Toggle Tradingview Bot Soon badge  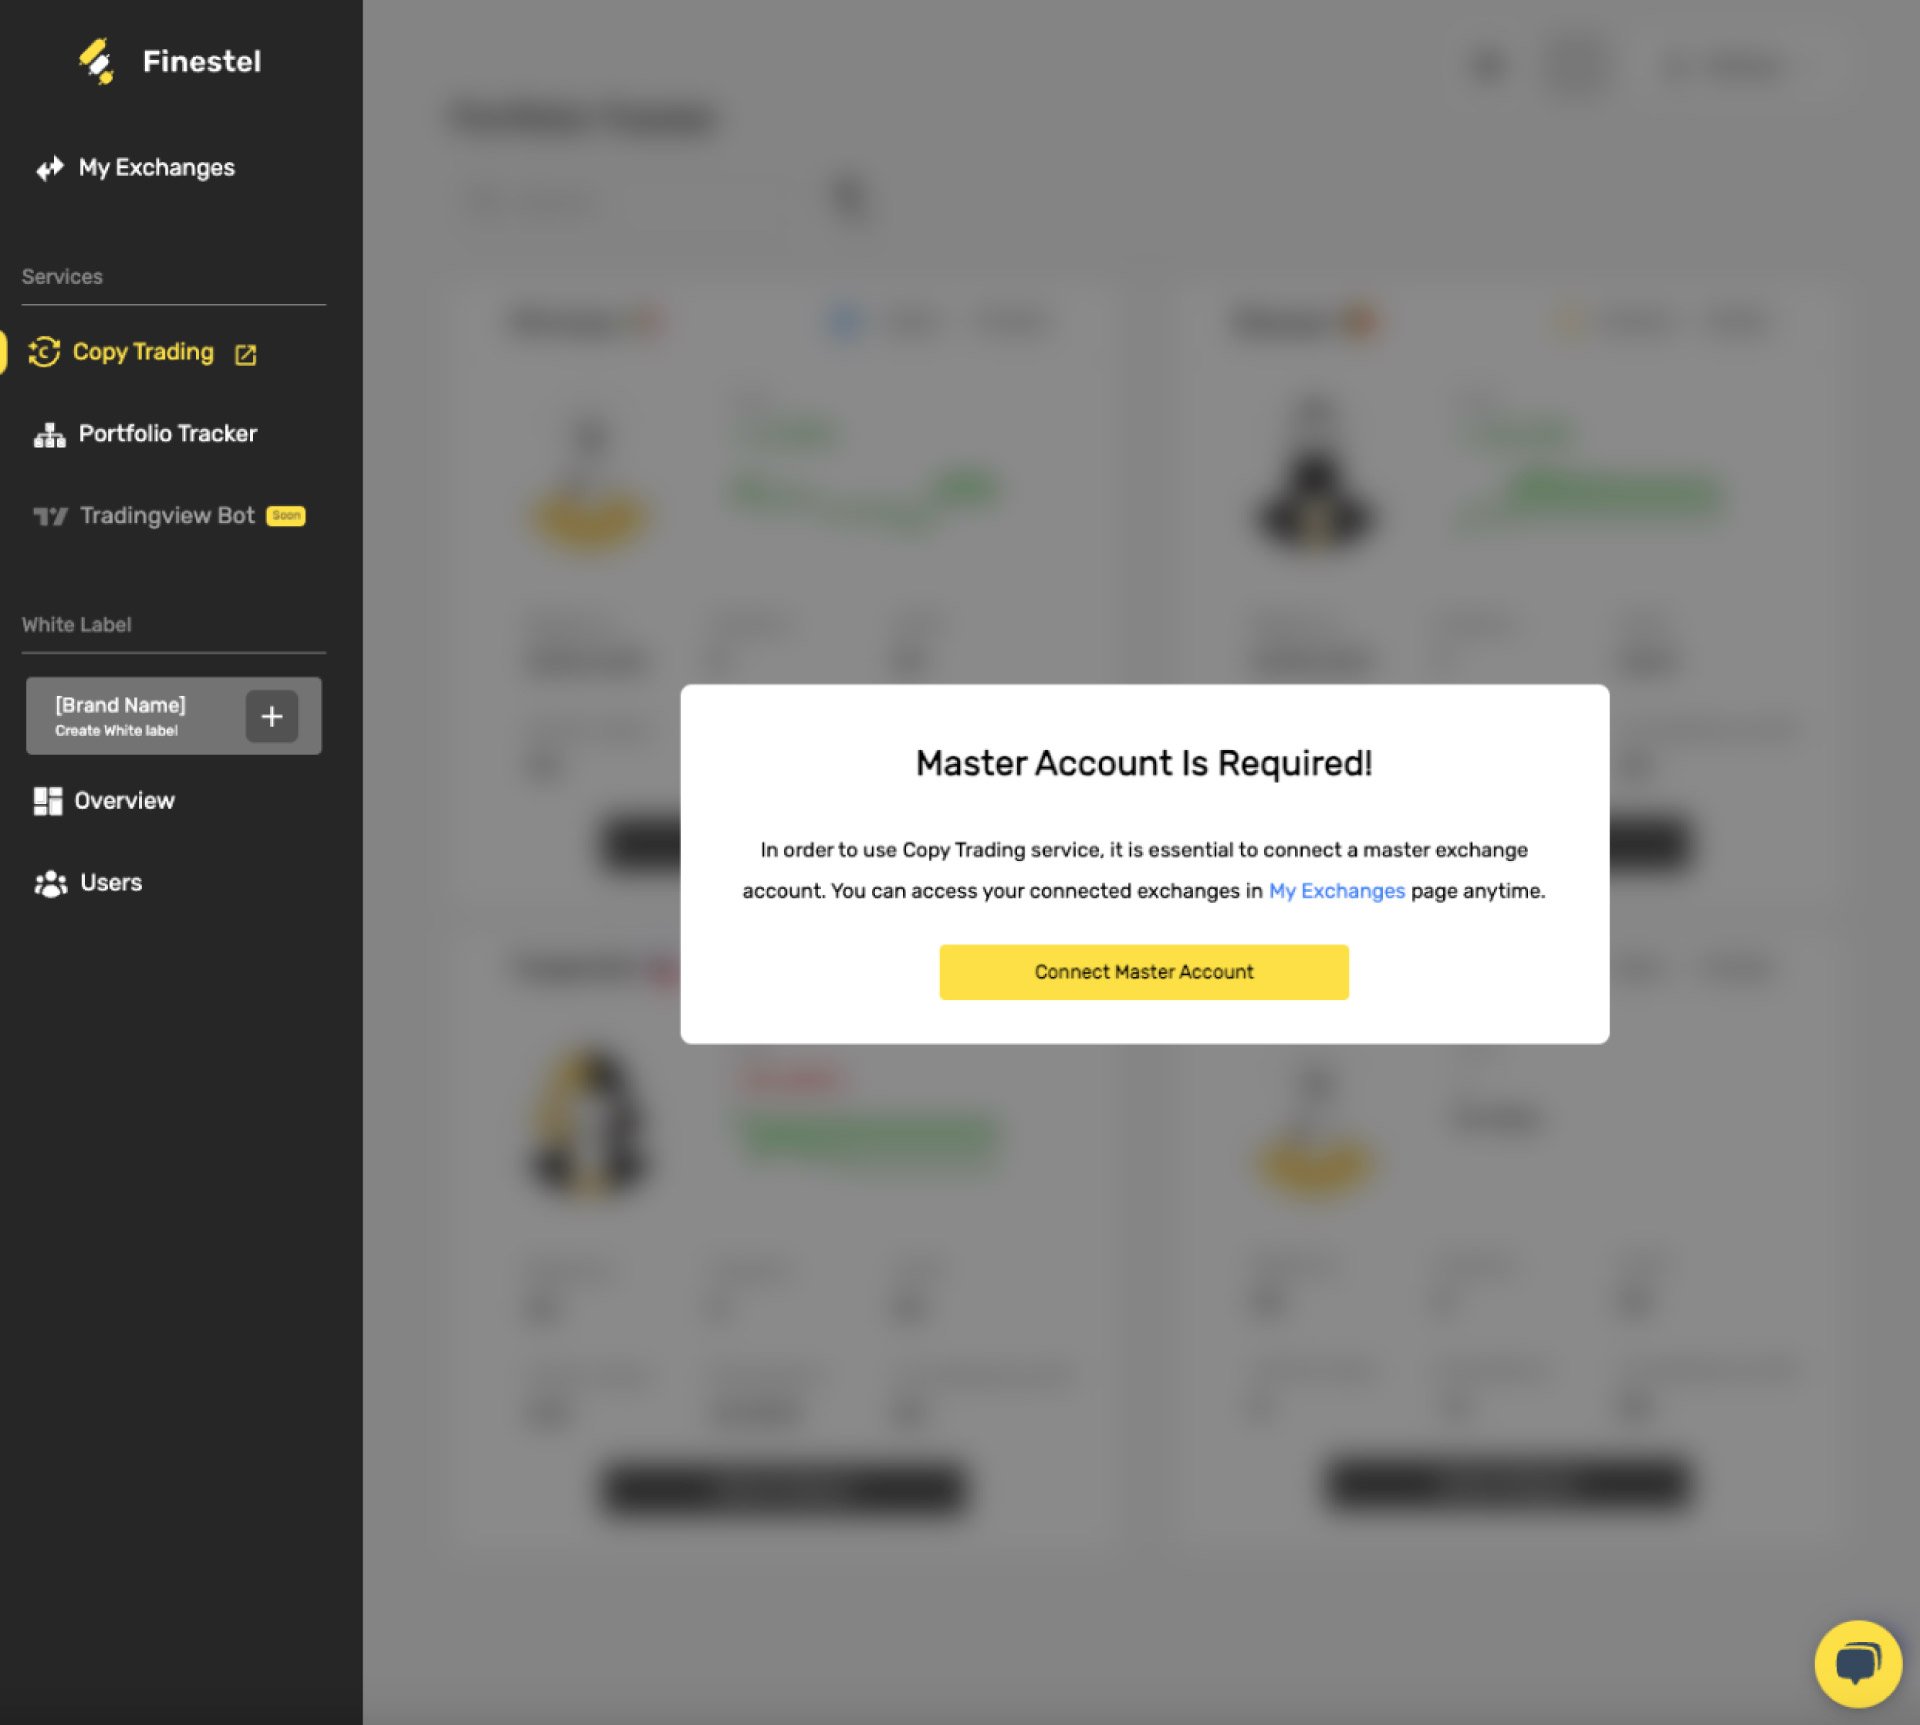283,515
